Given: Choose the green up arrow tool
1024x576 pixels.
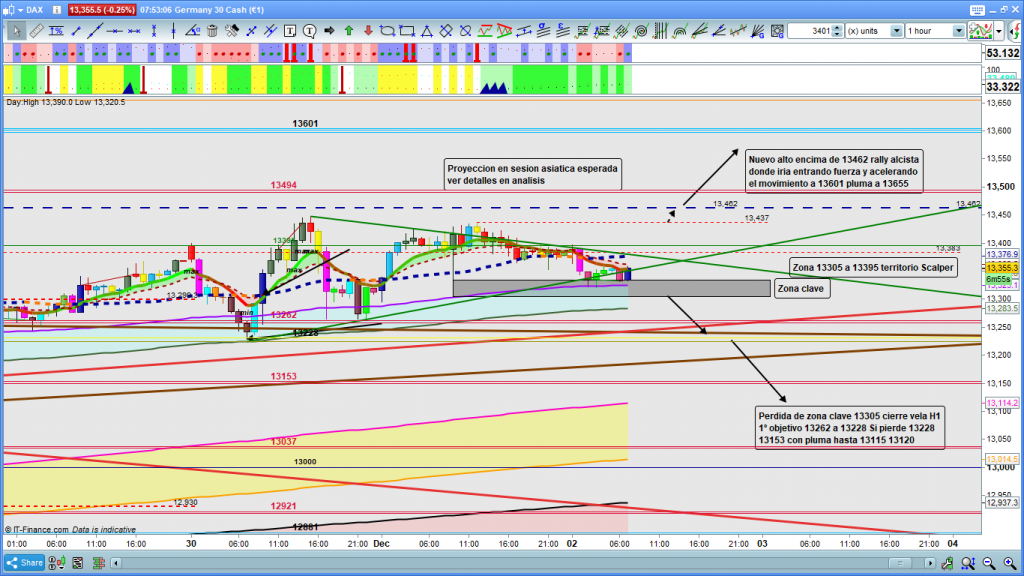Looking at the screenshot, I should click(349, 31).
